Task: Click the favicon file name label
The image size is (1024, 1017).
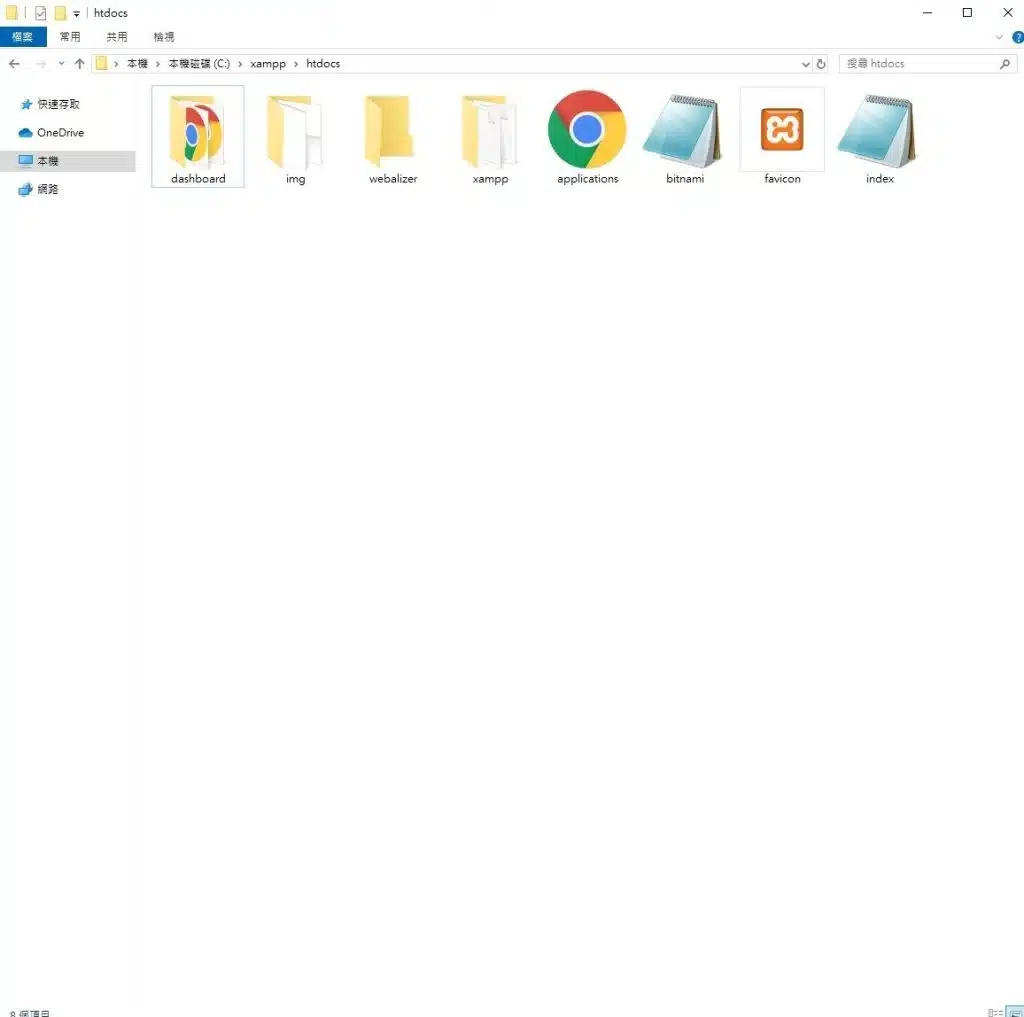Action: coord(782,178)
